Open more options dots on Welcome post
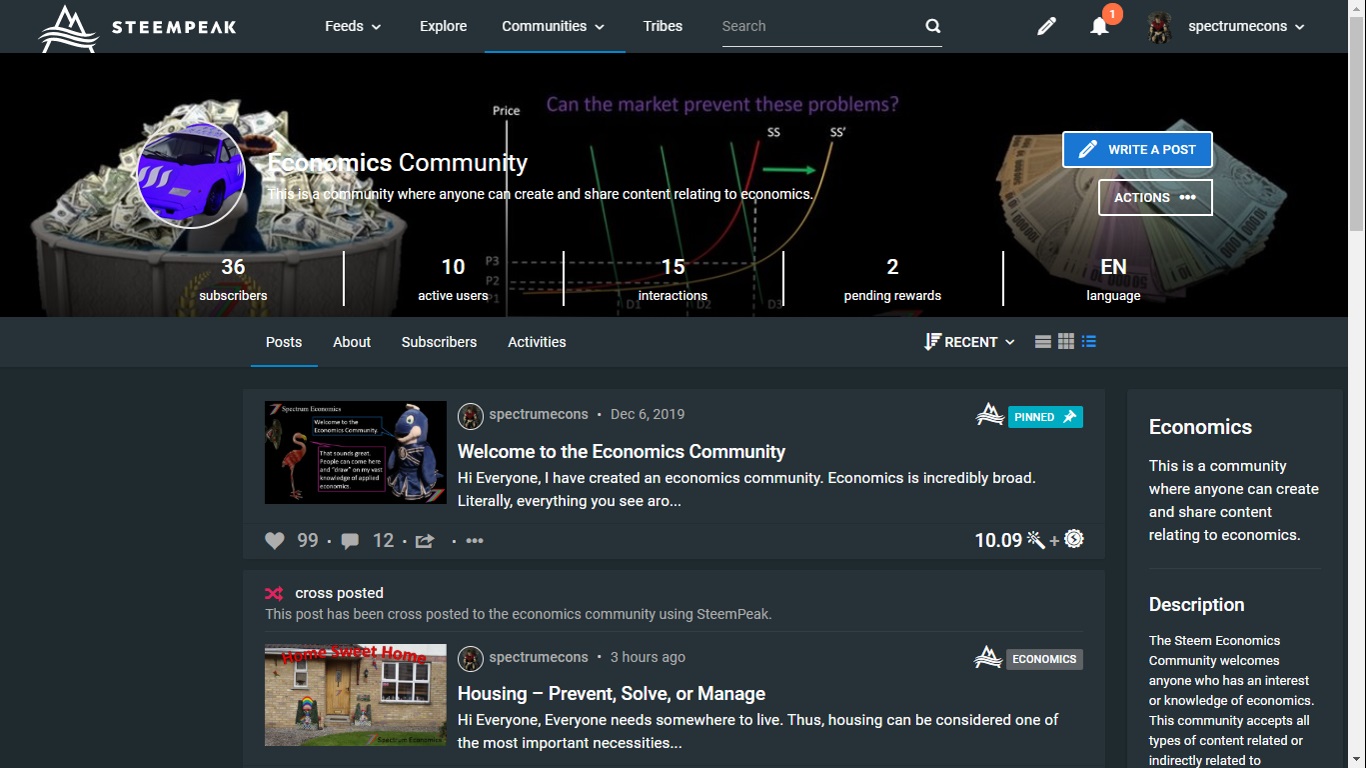The width and height of the screenshot is (1366, 768). click(x=475, y=541)
